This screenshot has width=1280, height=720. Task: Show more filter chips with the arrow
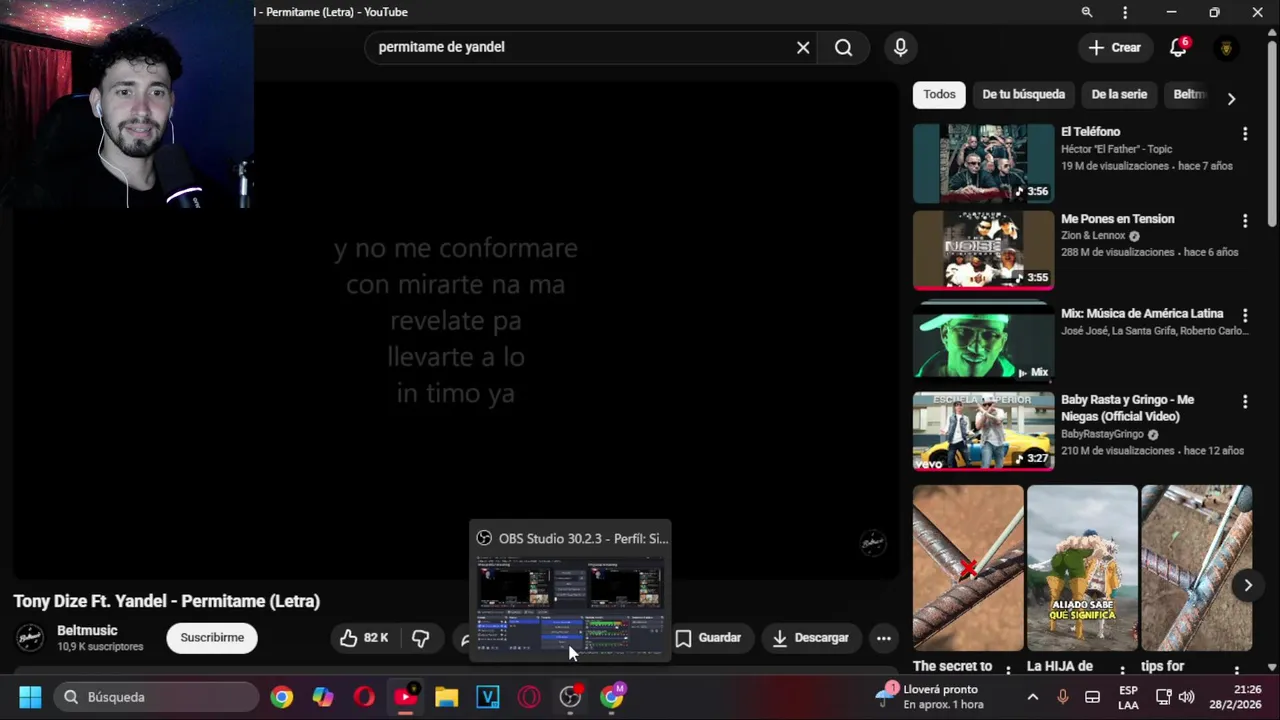pyautogui.click(x=1231, y=98)
